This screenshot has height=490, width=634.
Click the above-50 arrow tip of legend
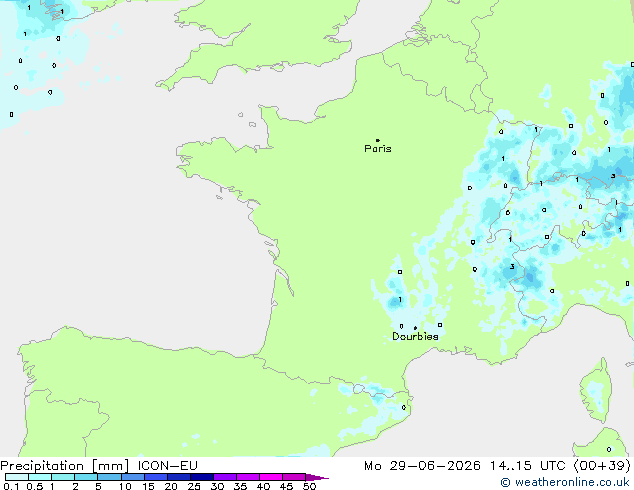click(317, 477)
